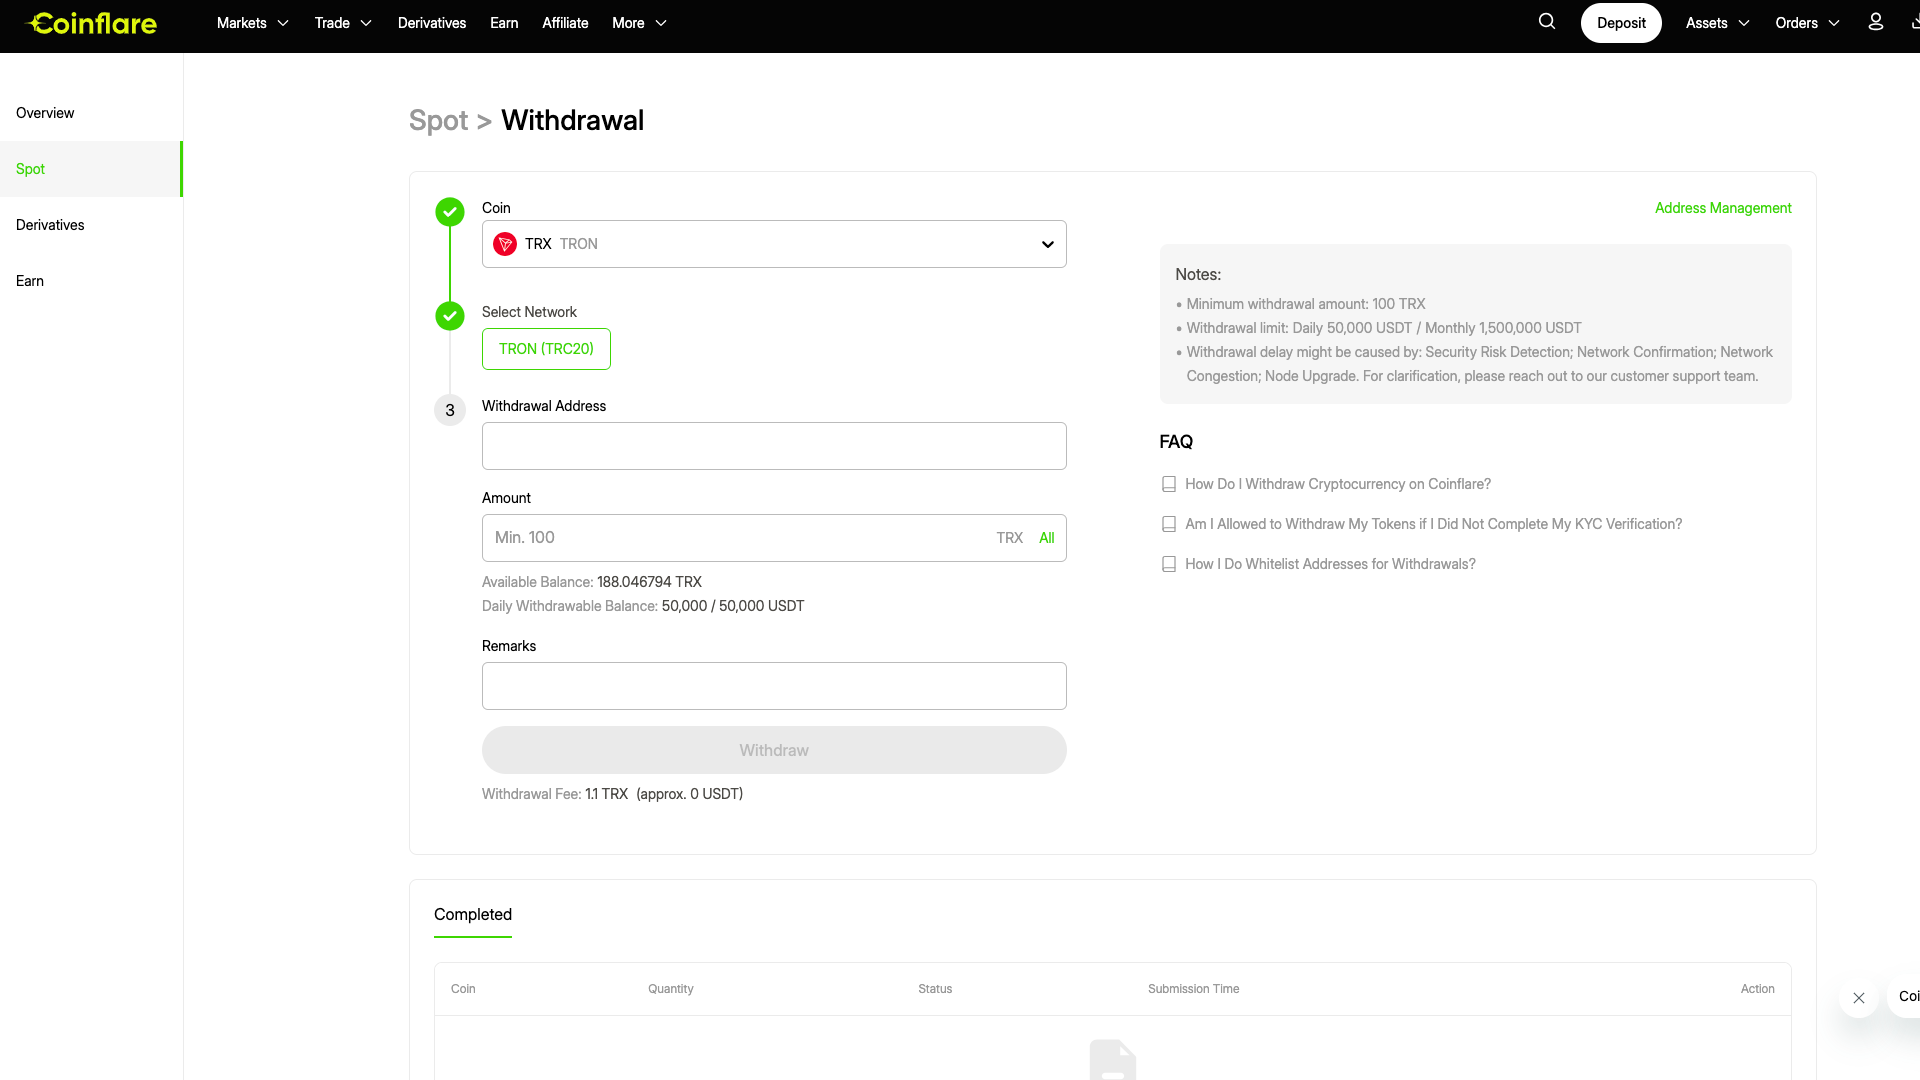Open the TRX TRON coin selector

(774, 244)
